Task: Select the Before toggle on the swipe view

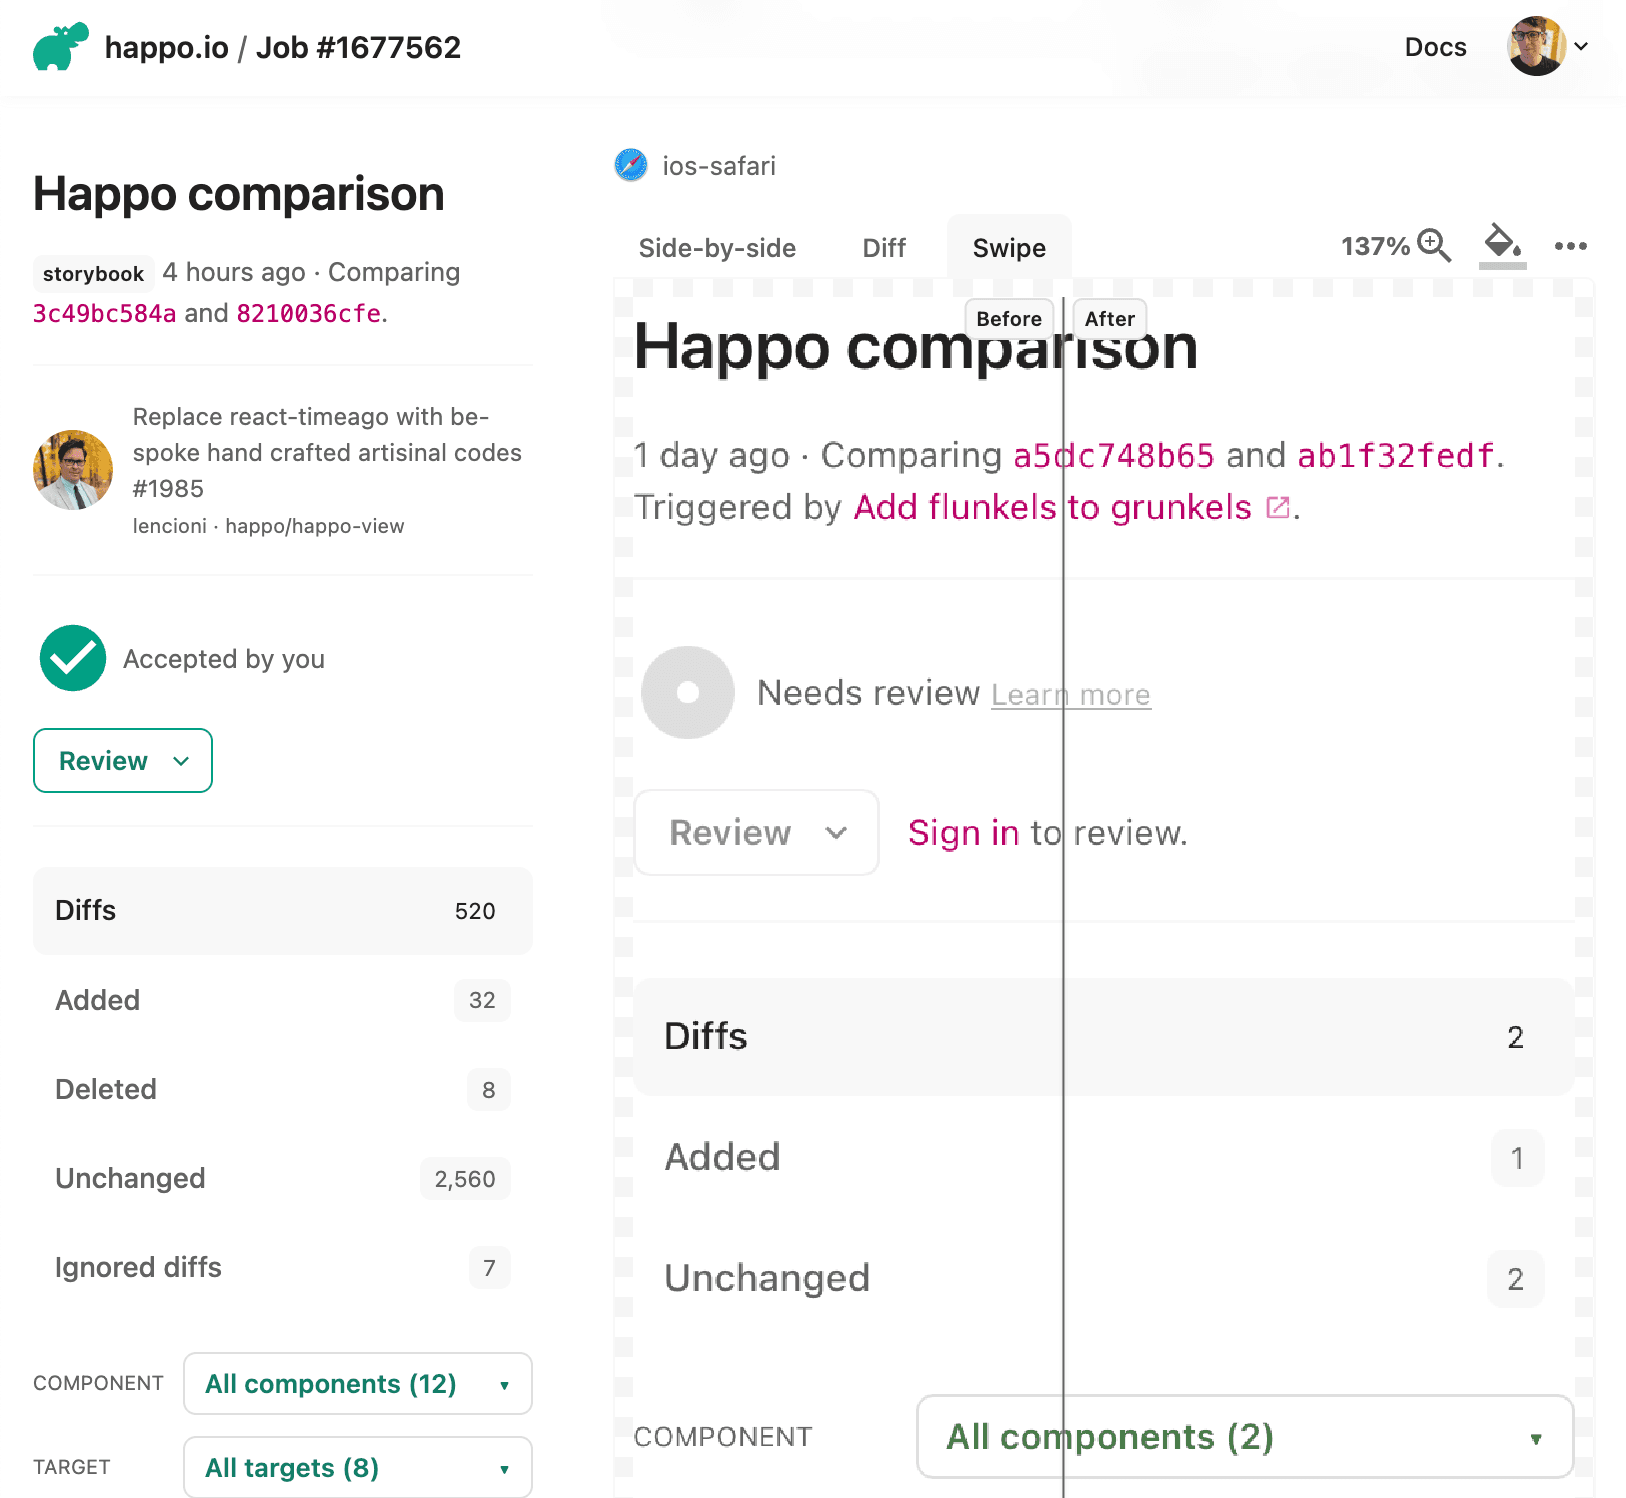Action: [1008, 319]
